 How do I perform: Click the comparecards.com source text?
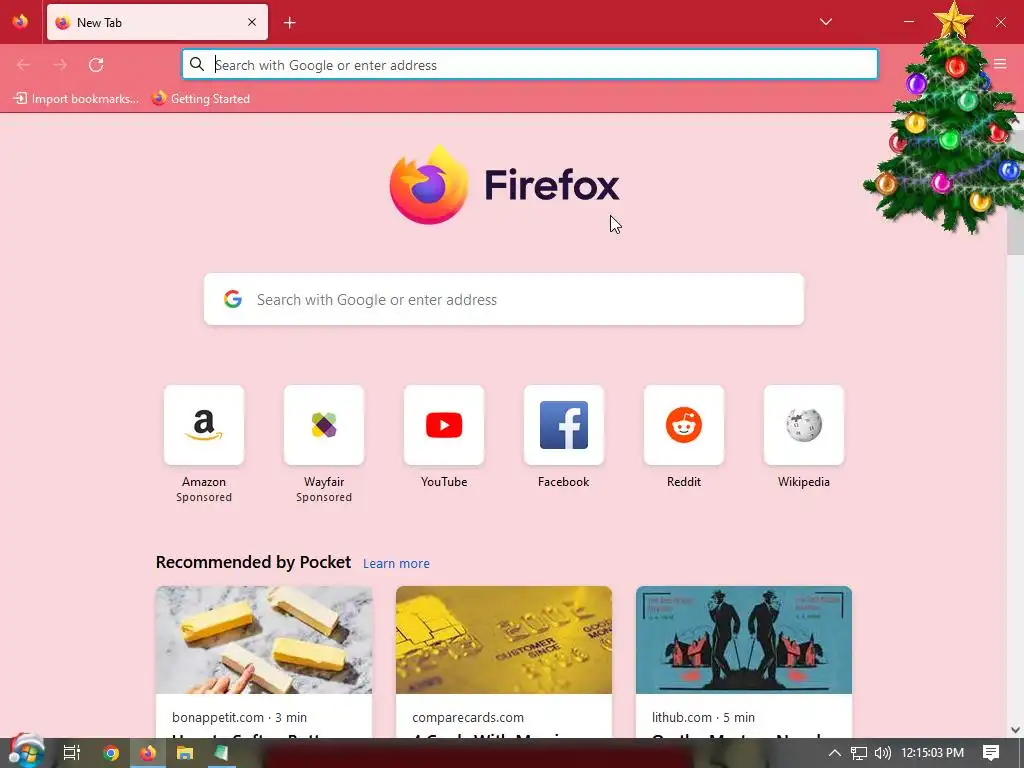pyautogui.click(x=468, y=717)
